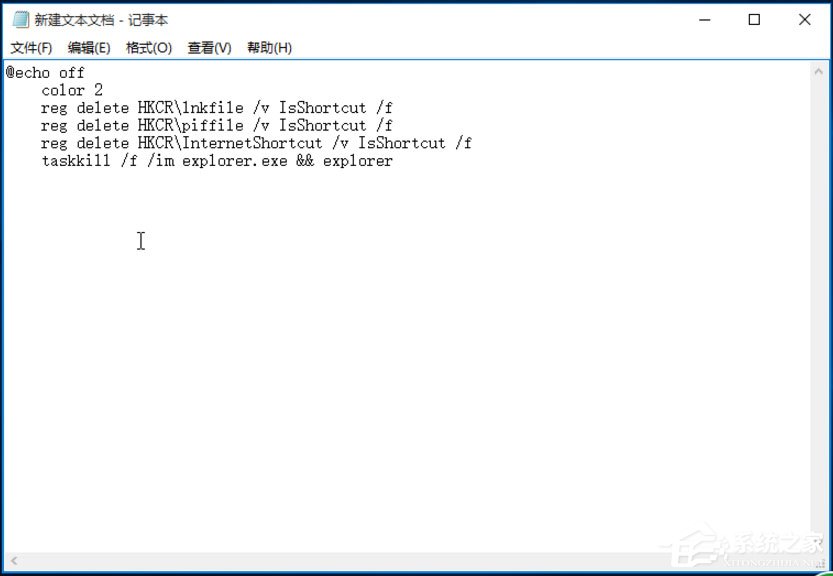The height and width of the screenshot is (576, 833).
Task: Click the 系统之家 watermark logo
Action: click(x=735, y=545)
